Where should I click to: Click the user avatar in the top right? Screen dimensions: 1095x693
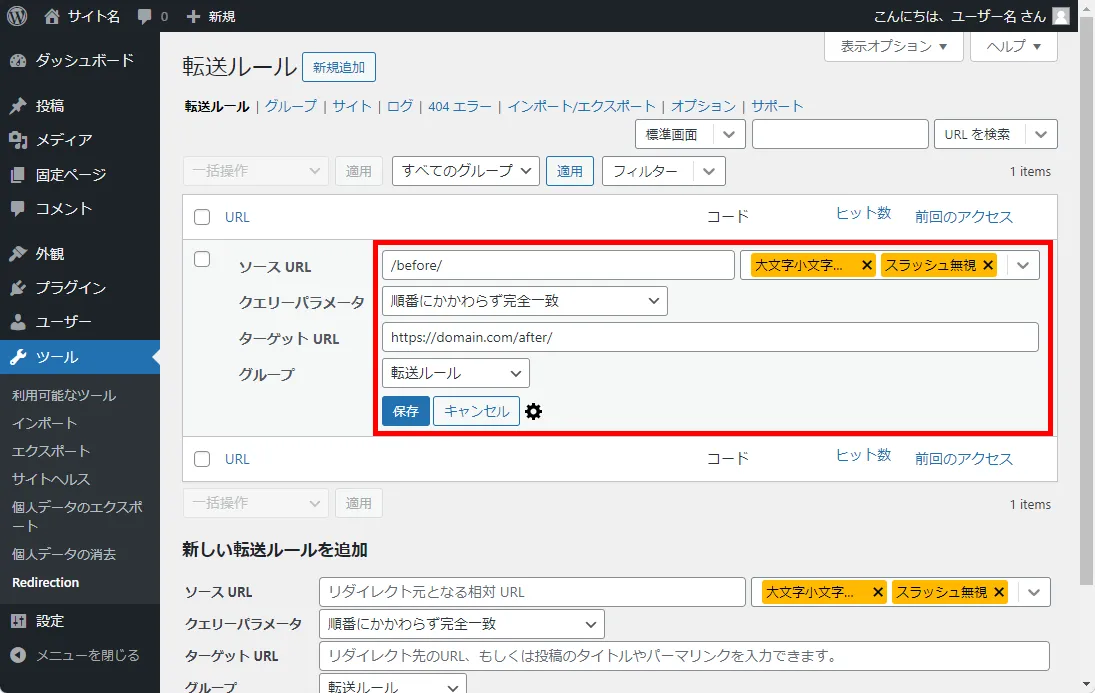coord(1062,15)
